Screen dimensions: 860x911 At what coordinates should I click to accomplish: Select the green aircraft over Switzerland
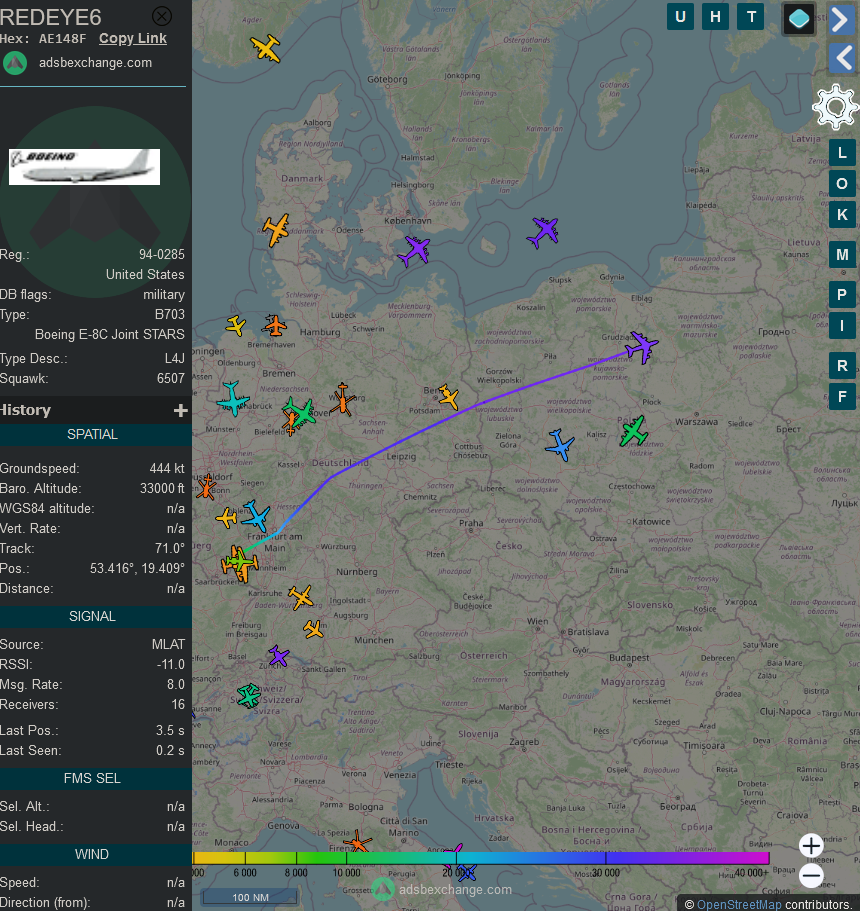[249, 695]
